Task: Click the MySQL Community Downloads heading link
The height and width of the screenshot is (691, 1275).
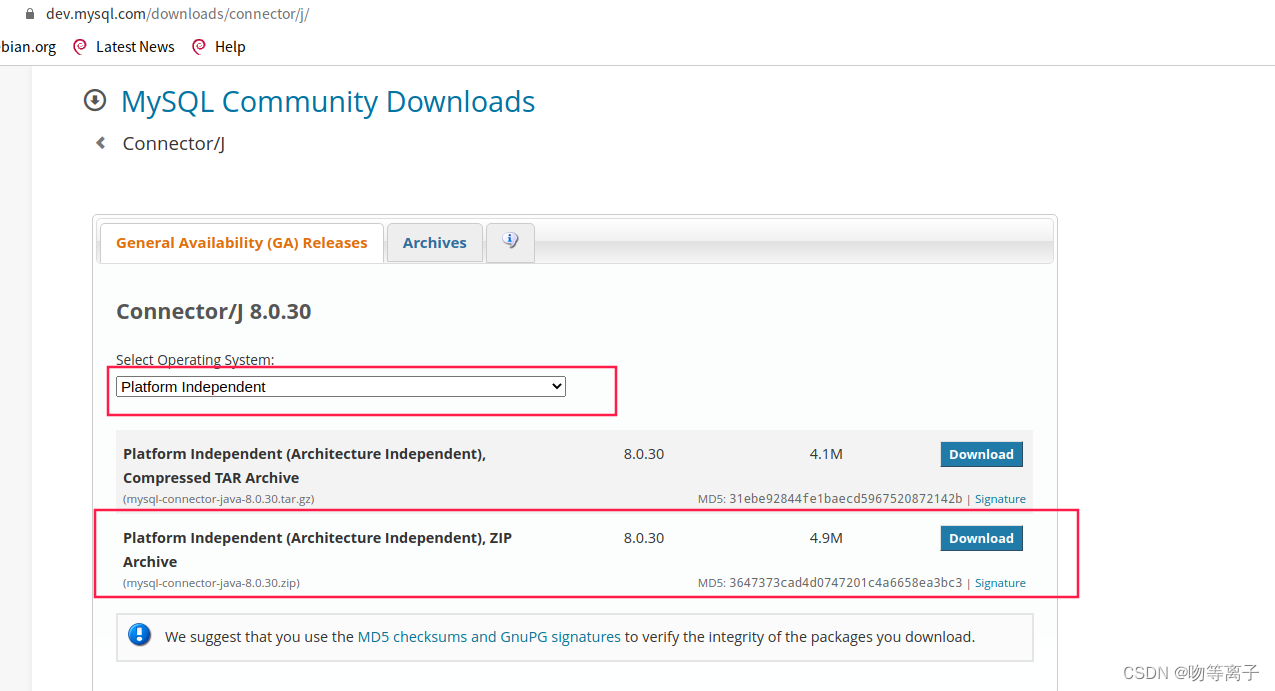Action: [x=328, y=101]
